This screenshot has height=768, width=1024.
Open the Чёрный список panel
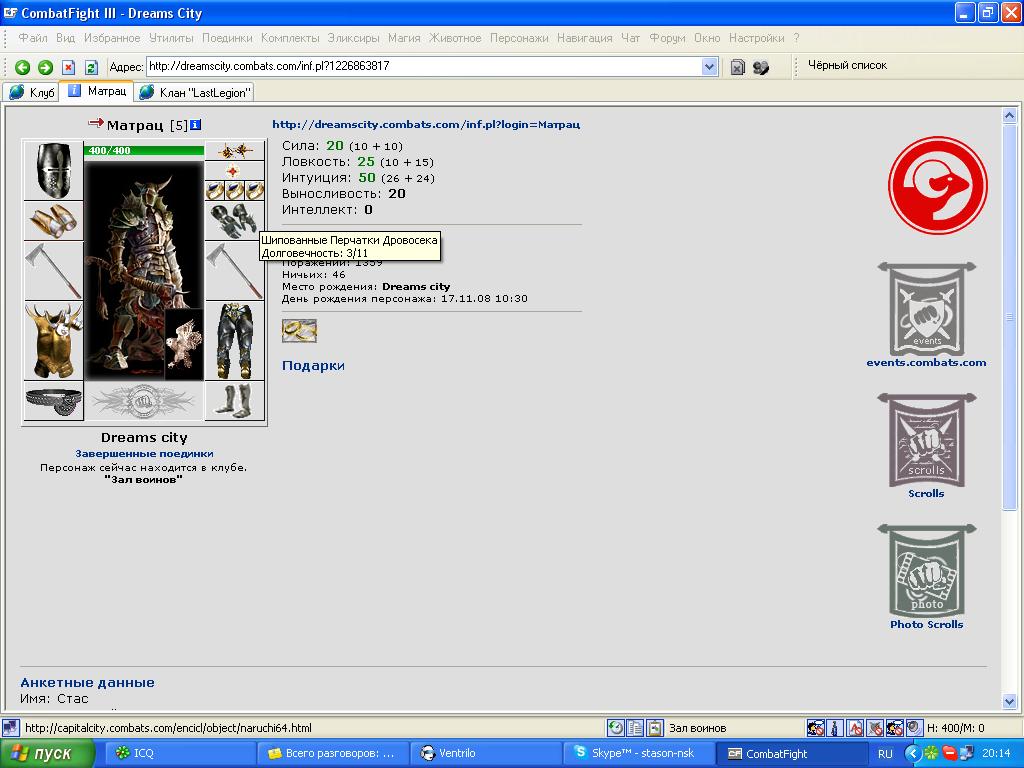(847, 65)
